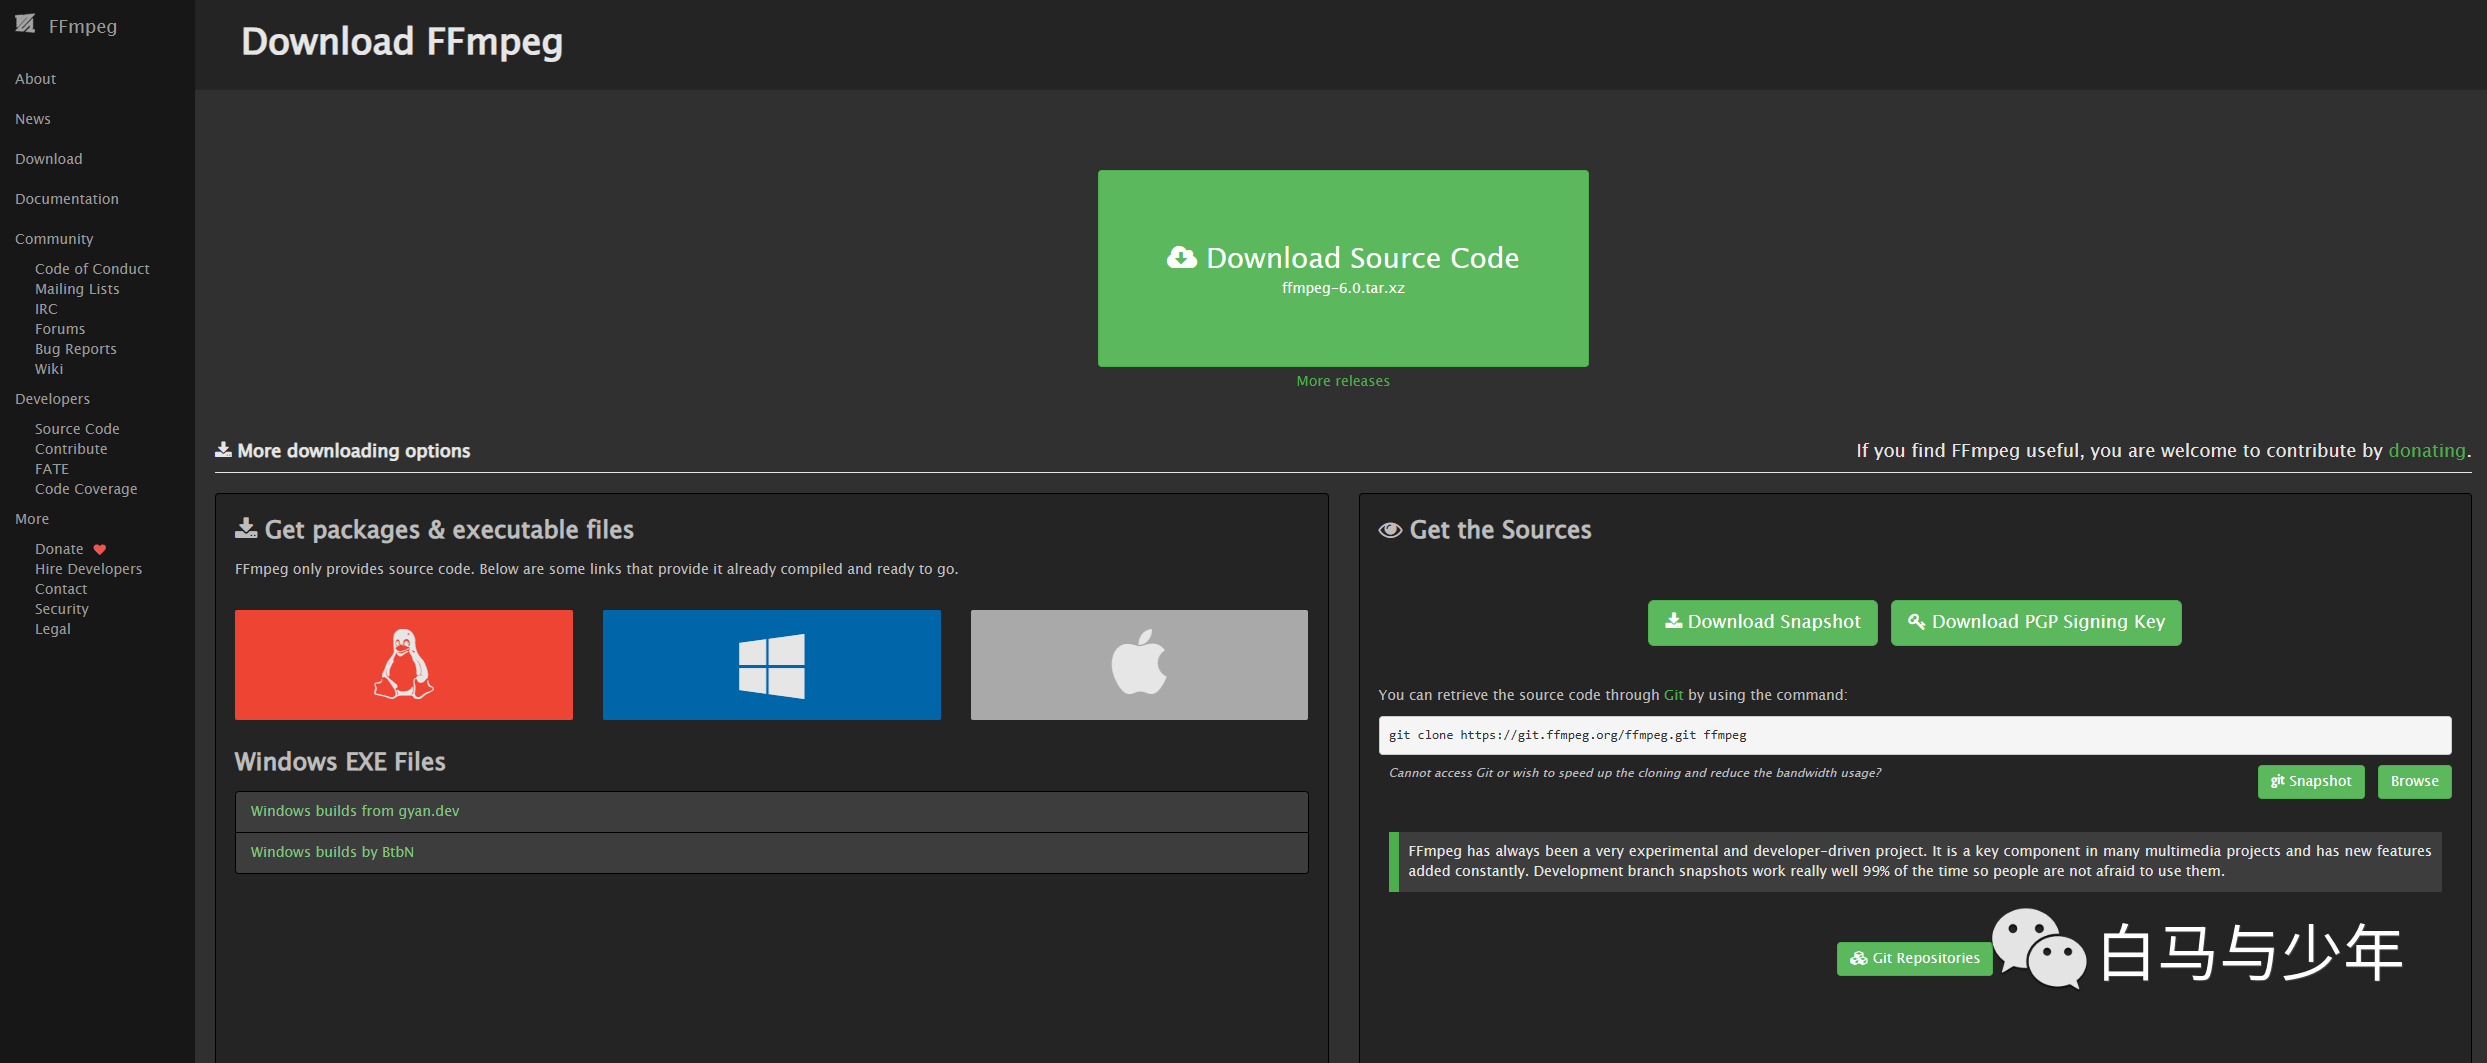
Task: Click the download icon beside Get packages heading
Action: 246,528
